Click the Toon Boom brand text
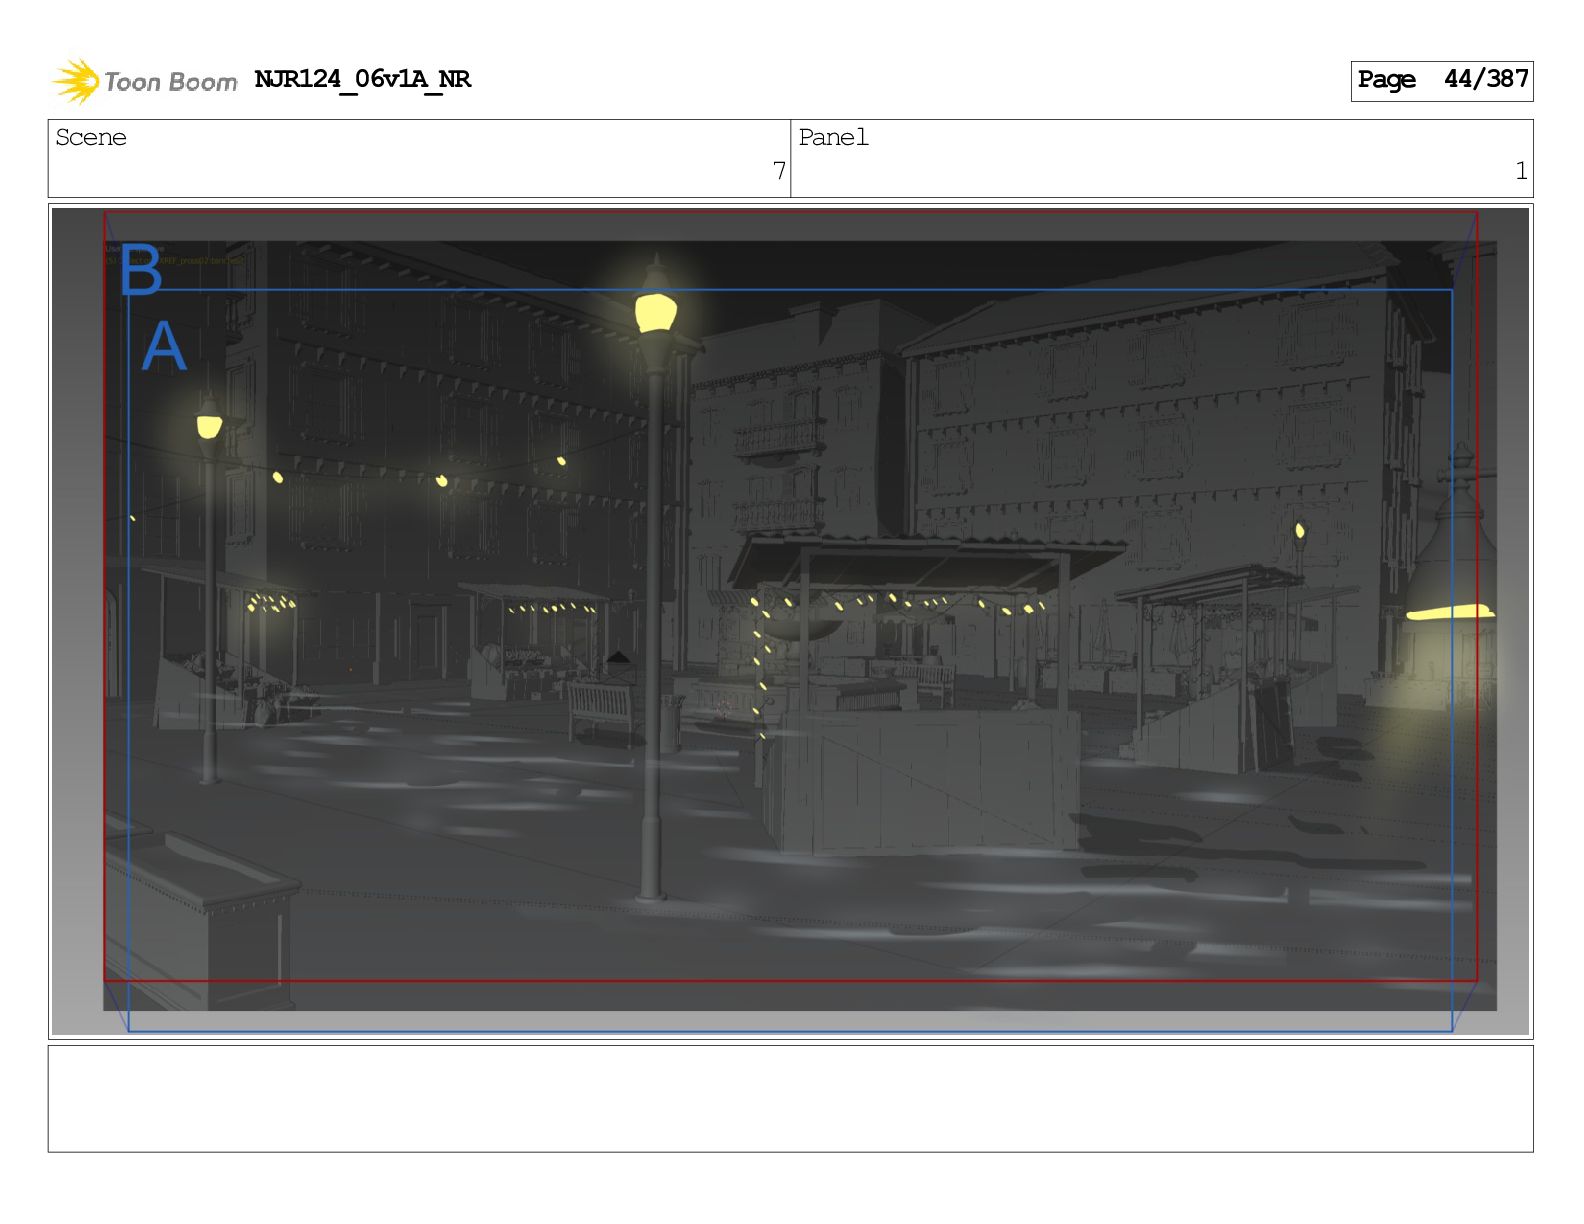This screenshot has height=1224, width=1584. coord(171,82)
